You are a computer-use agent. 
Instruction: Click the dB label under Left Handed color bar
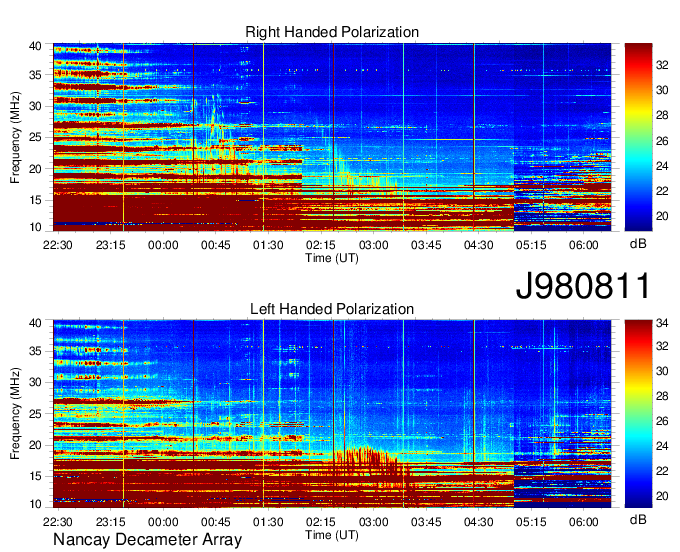(638, 519)
